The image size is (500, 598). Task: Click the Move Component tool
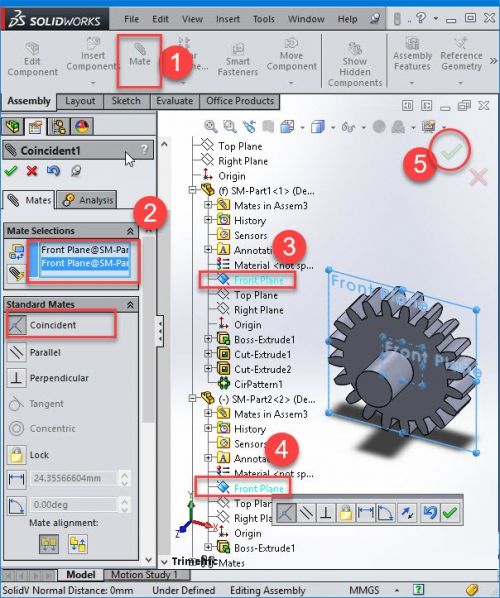[x=291, y=54]
